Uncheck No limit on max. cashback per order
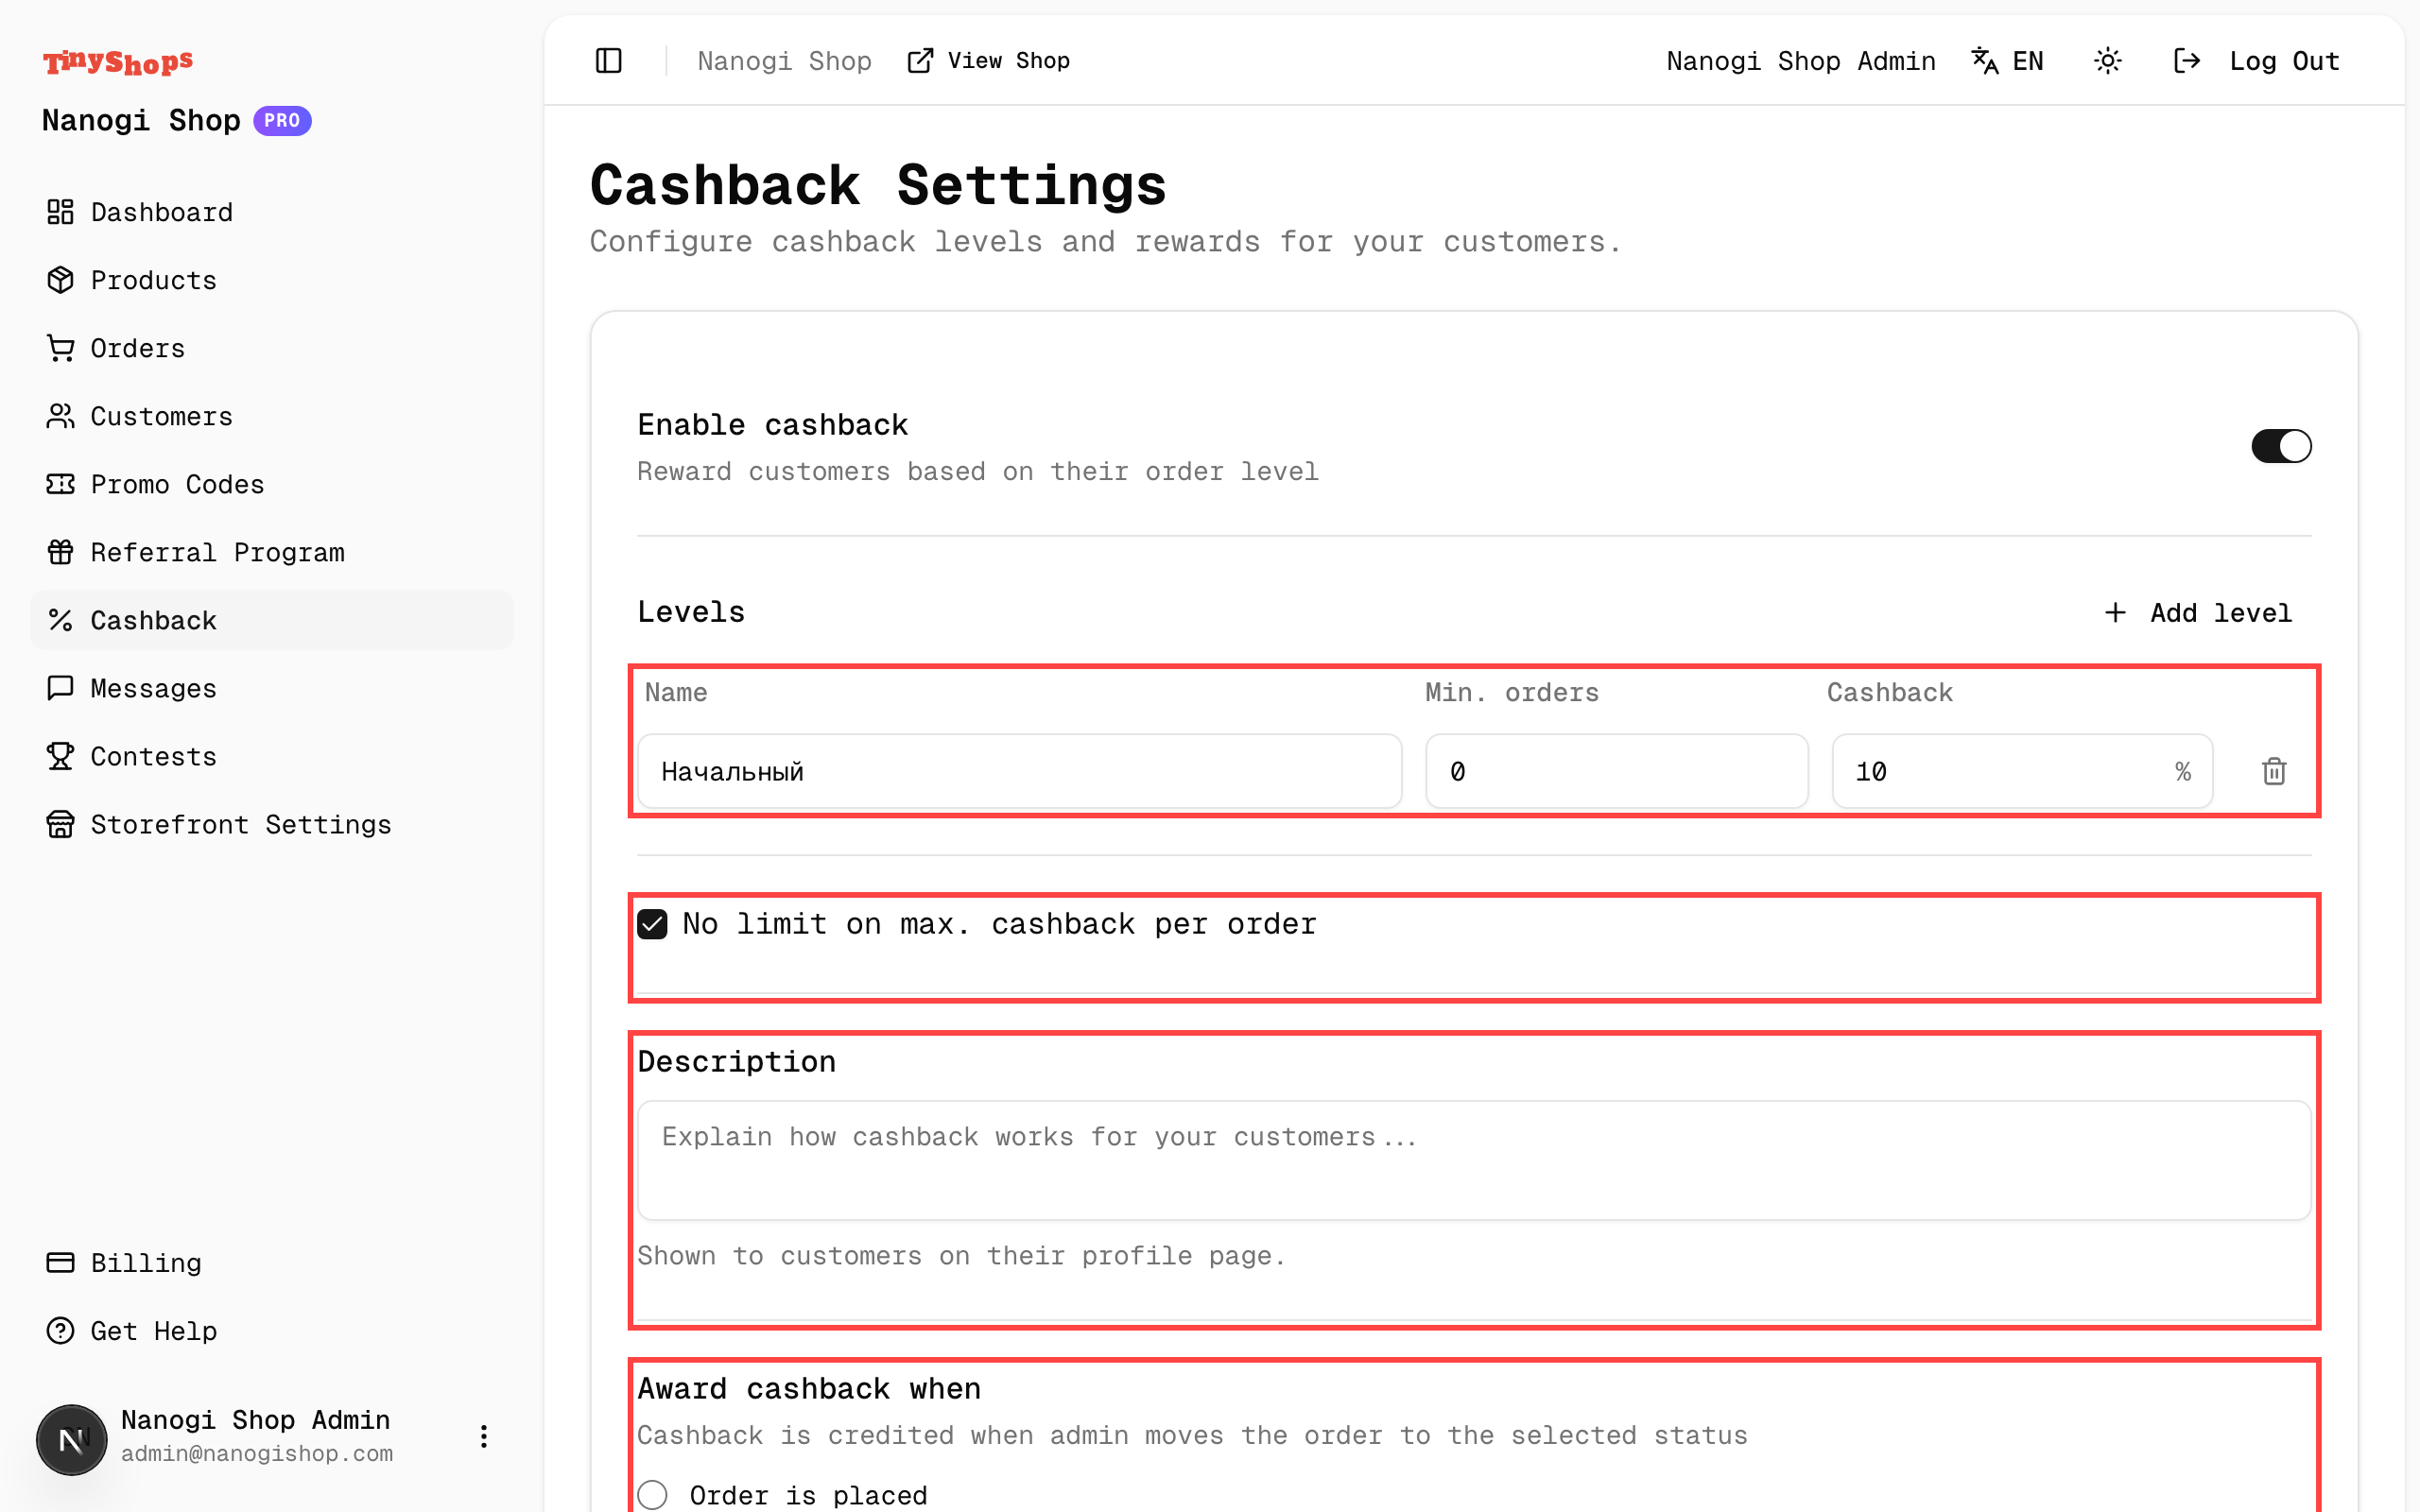The width and height of the screenshot is (2420, 1512). (x=653, y=923)
